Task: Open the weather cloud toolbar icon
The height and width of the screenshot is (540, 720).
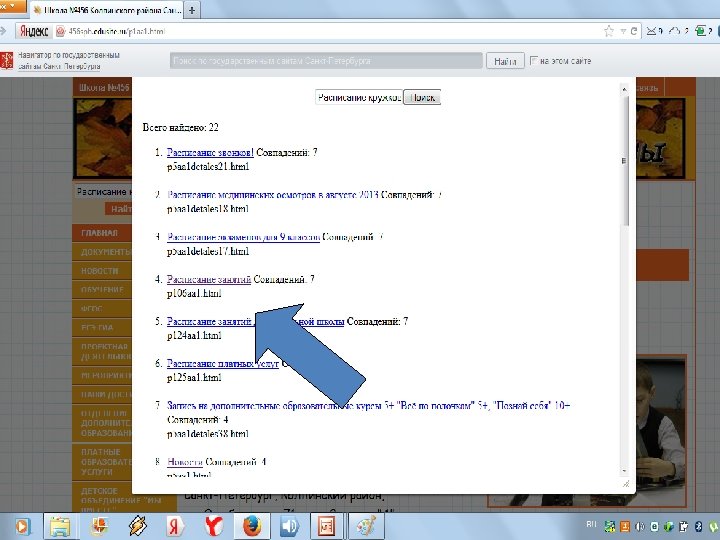Action: pos(676,31)
